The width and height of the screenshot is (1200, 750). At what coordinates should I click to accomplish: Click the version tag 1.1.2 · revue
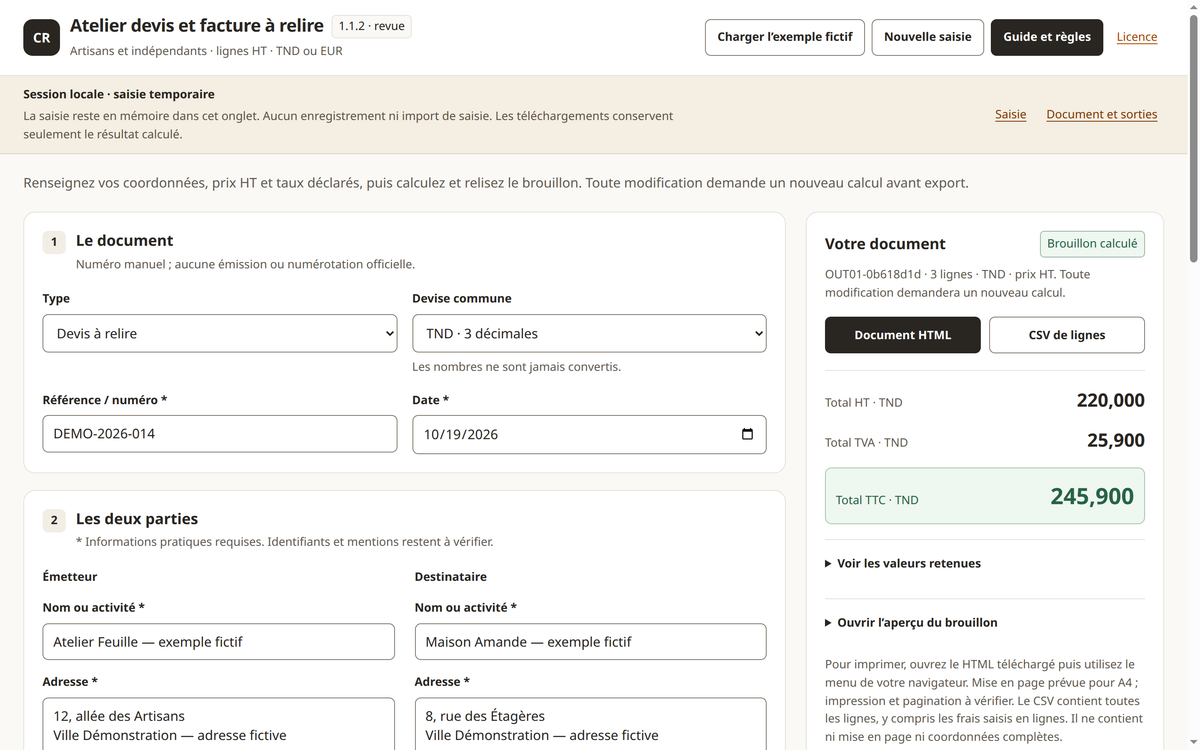[x=371, y=26]
